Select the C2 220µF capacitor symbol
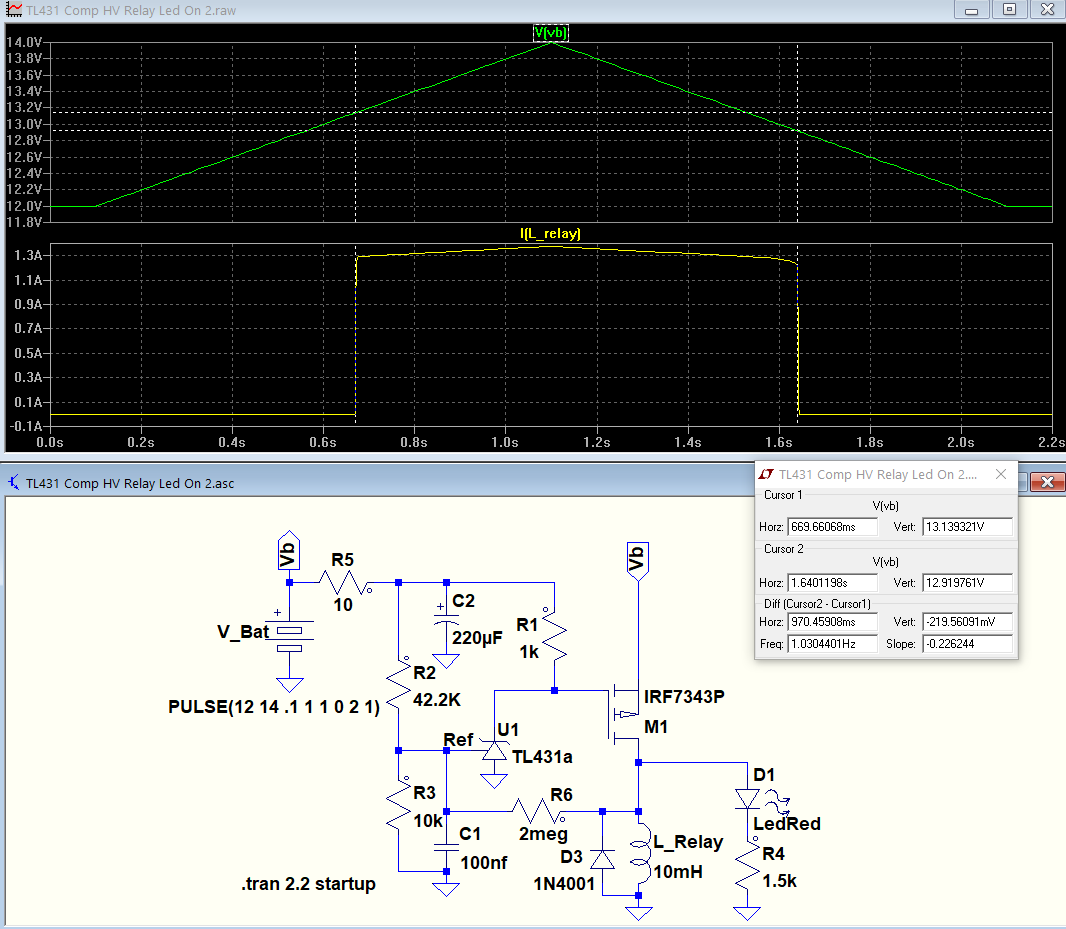The image size is (1066, 929). [x=446, y=624]
